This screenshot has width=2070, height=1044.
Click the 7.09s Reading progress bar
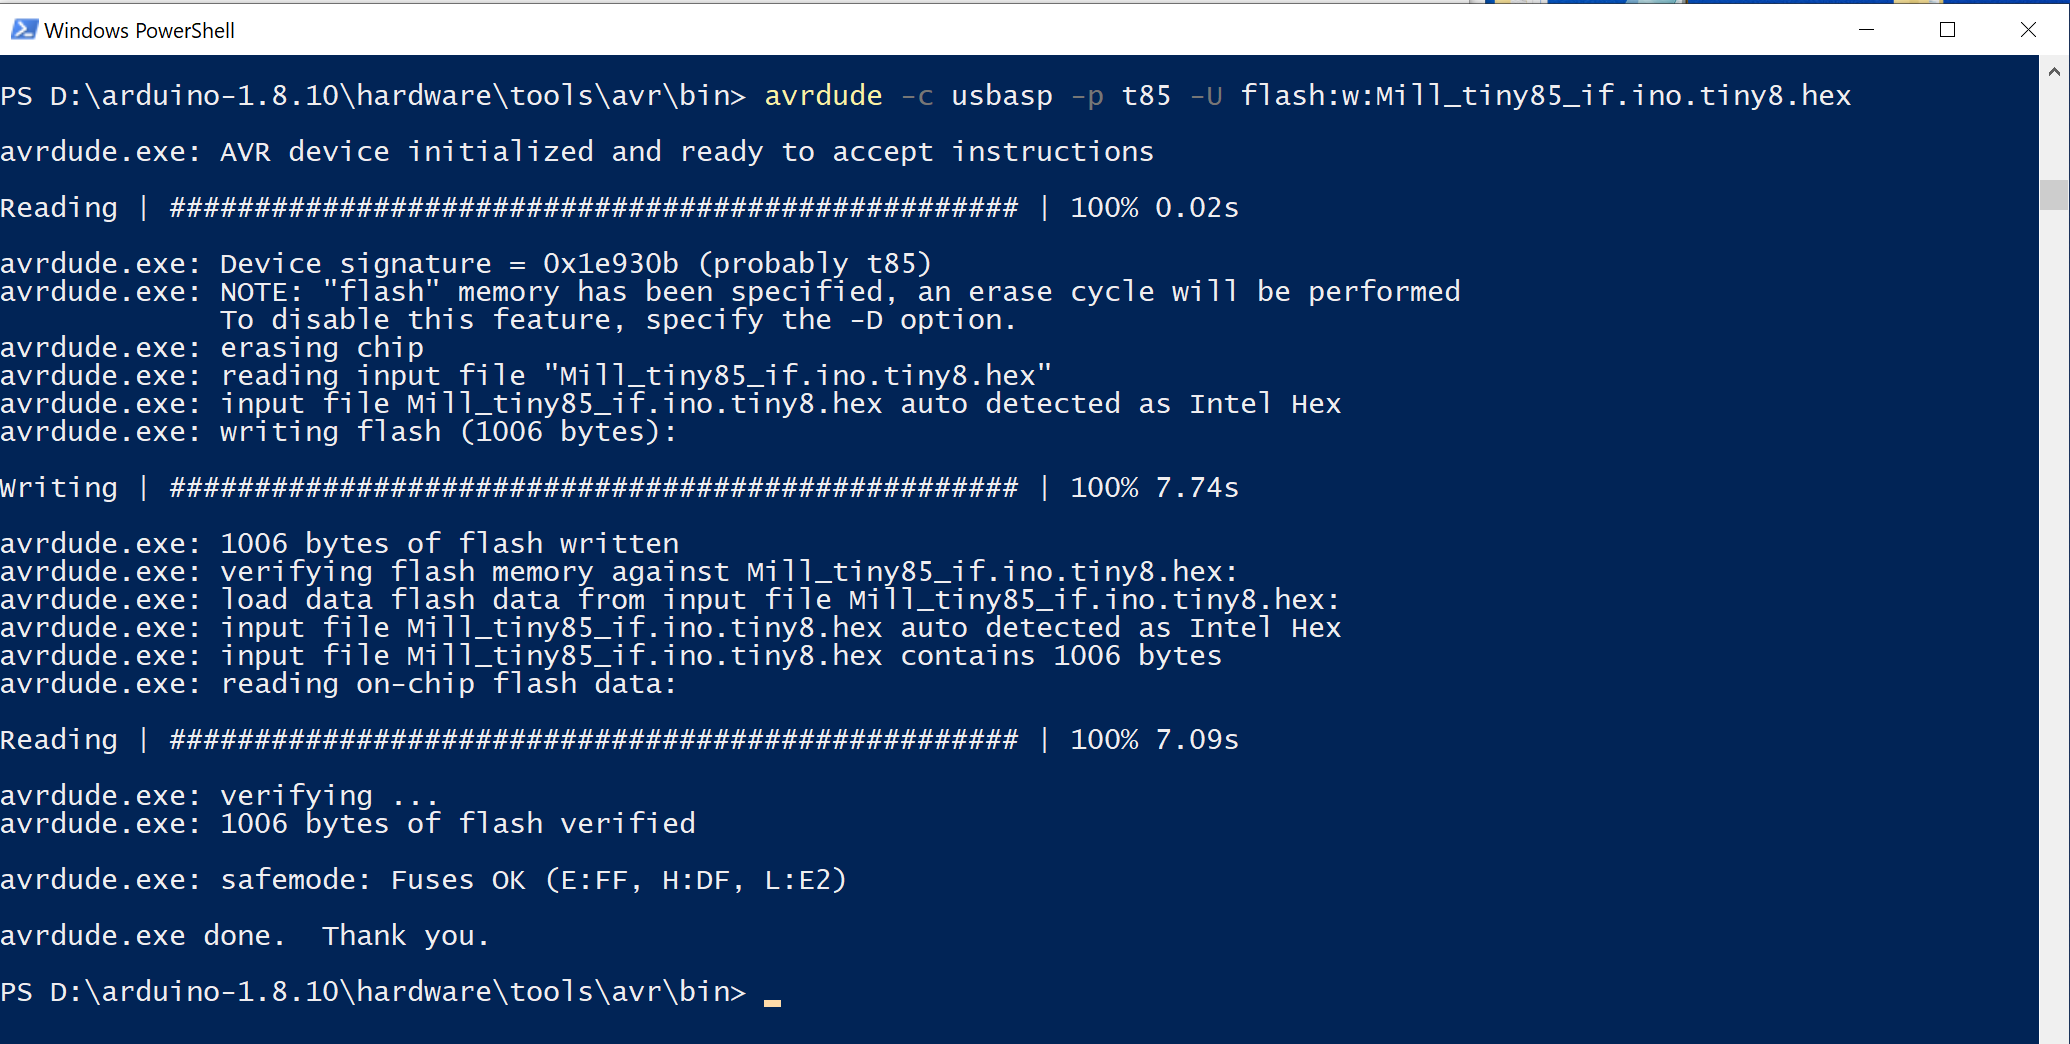pyautogui.click(x=593, y=740)
